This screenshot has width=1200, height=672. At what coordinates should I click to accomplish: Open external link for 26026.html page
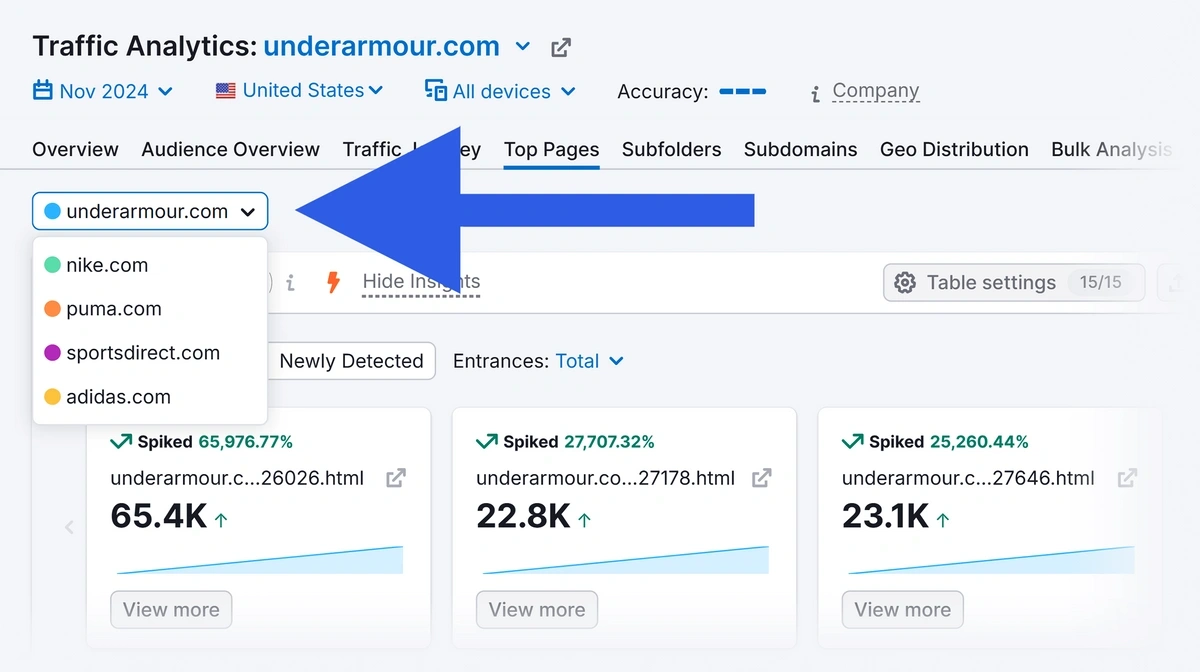pos(396,478)
